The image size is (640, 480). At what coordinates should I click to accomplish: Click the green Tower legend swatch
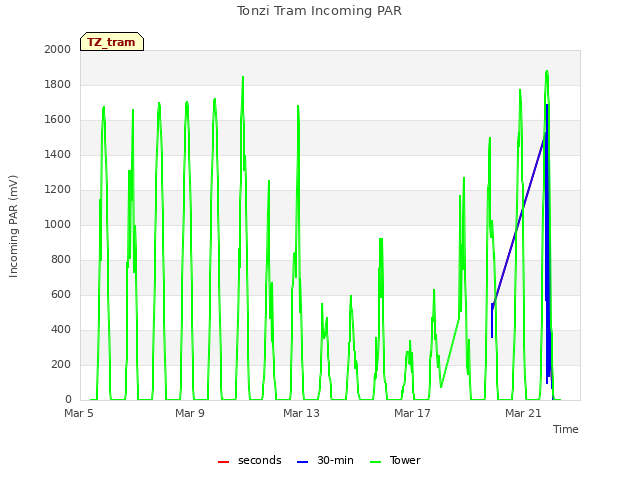pyautogui.click(x=375, y=462)
